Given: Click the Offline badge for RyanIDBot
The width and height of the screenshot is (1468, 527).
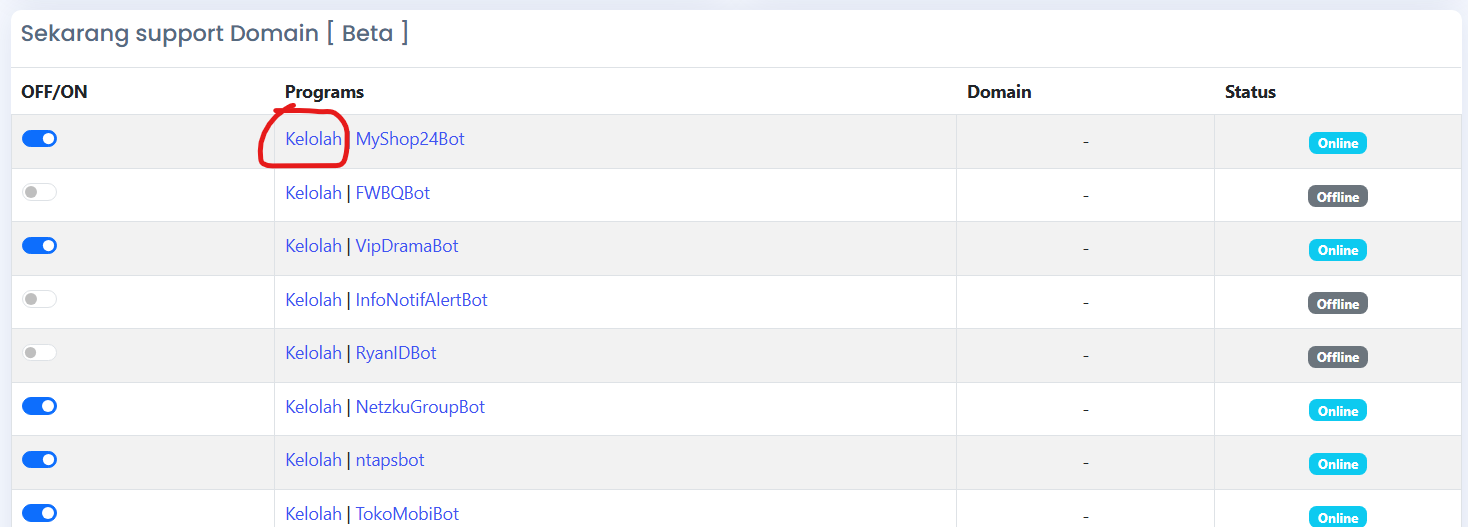Looking at the screenshot, I should 1337,357.
